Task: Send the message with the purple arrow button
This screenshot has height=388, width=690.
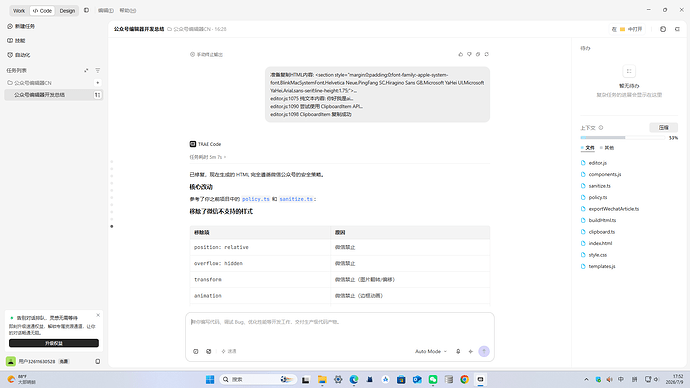Action: 484,351
